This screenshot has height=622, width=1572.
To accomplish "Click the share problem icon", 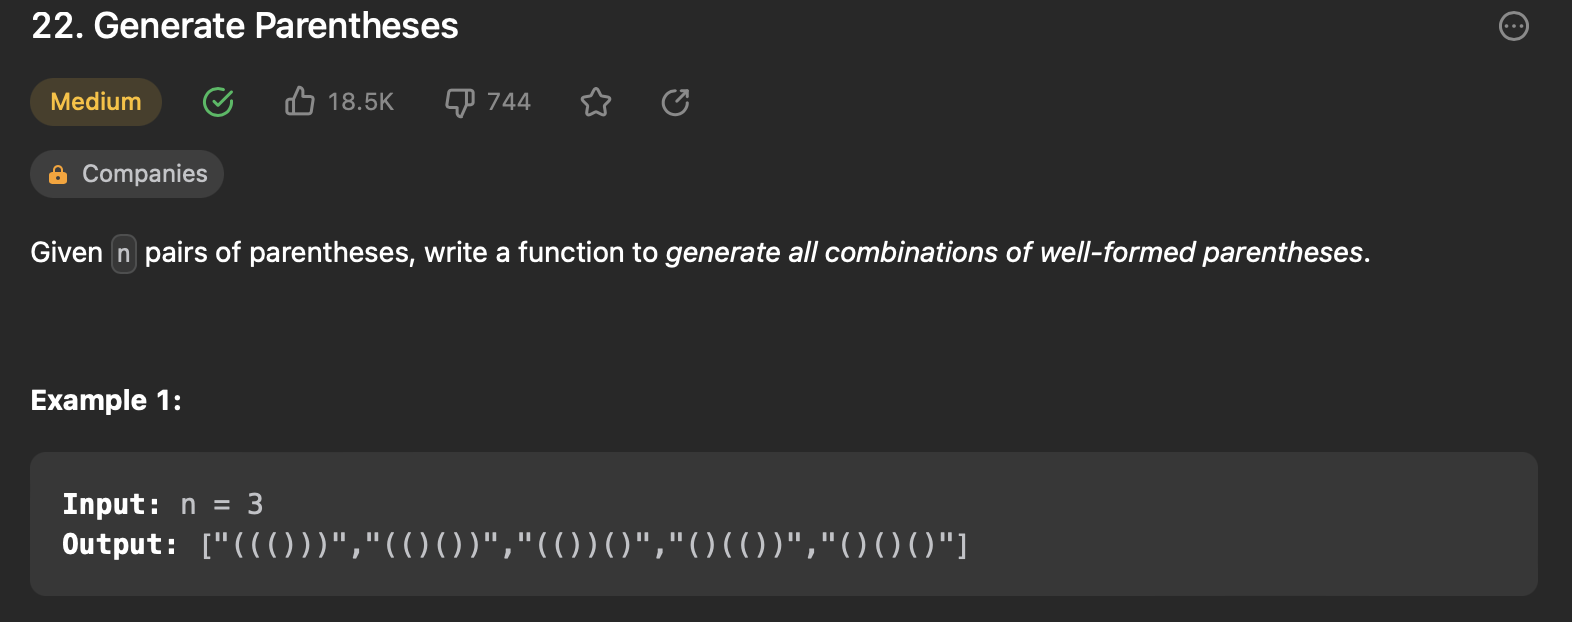I will (x=675, y=101).
